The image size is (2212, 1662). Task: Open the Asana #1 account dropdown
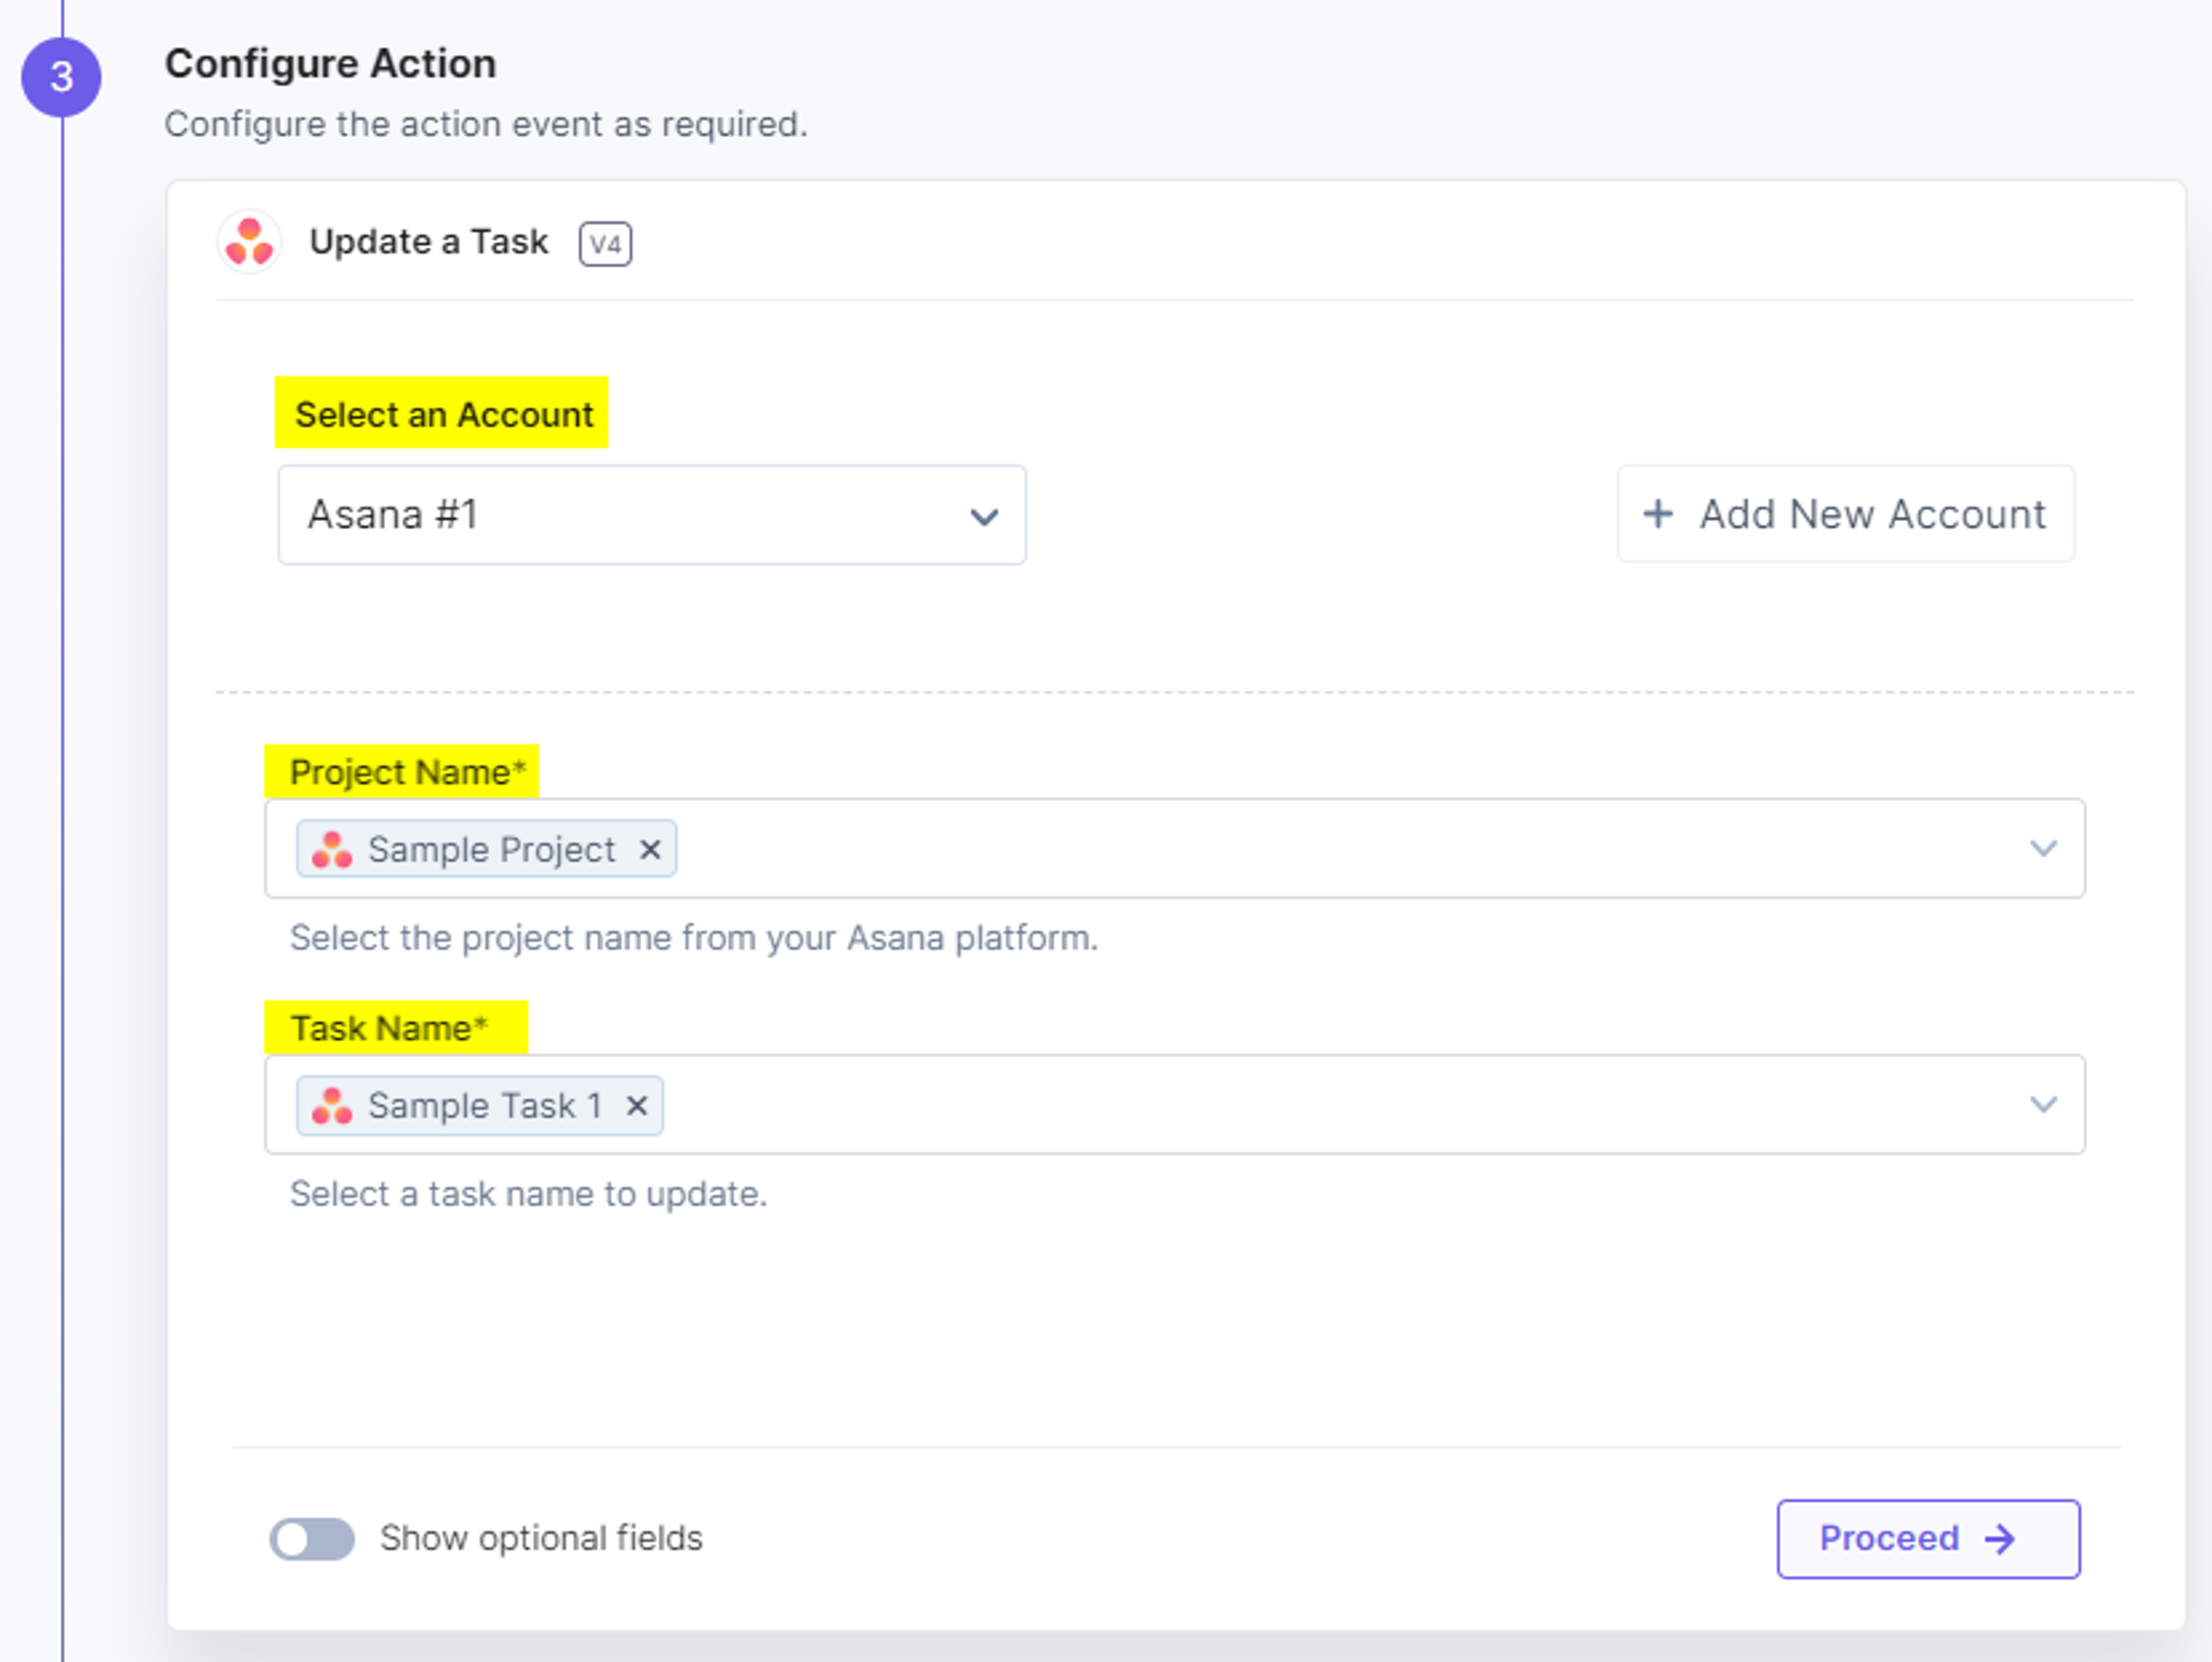pos(652,515)
